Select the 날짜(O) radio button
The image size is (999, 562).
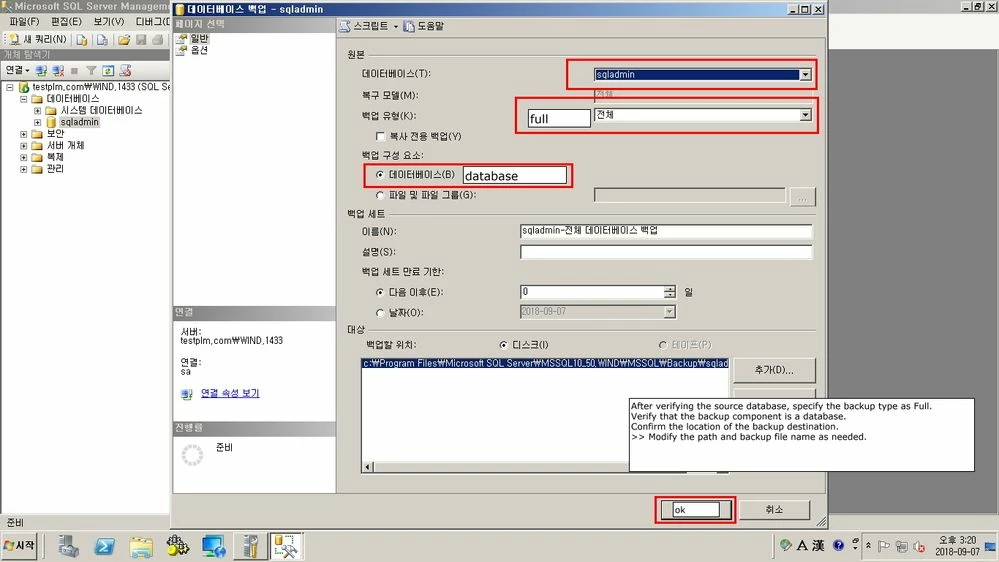380,313
